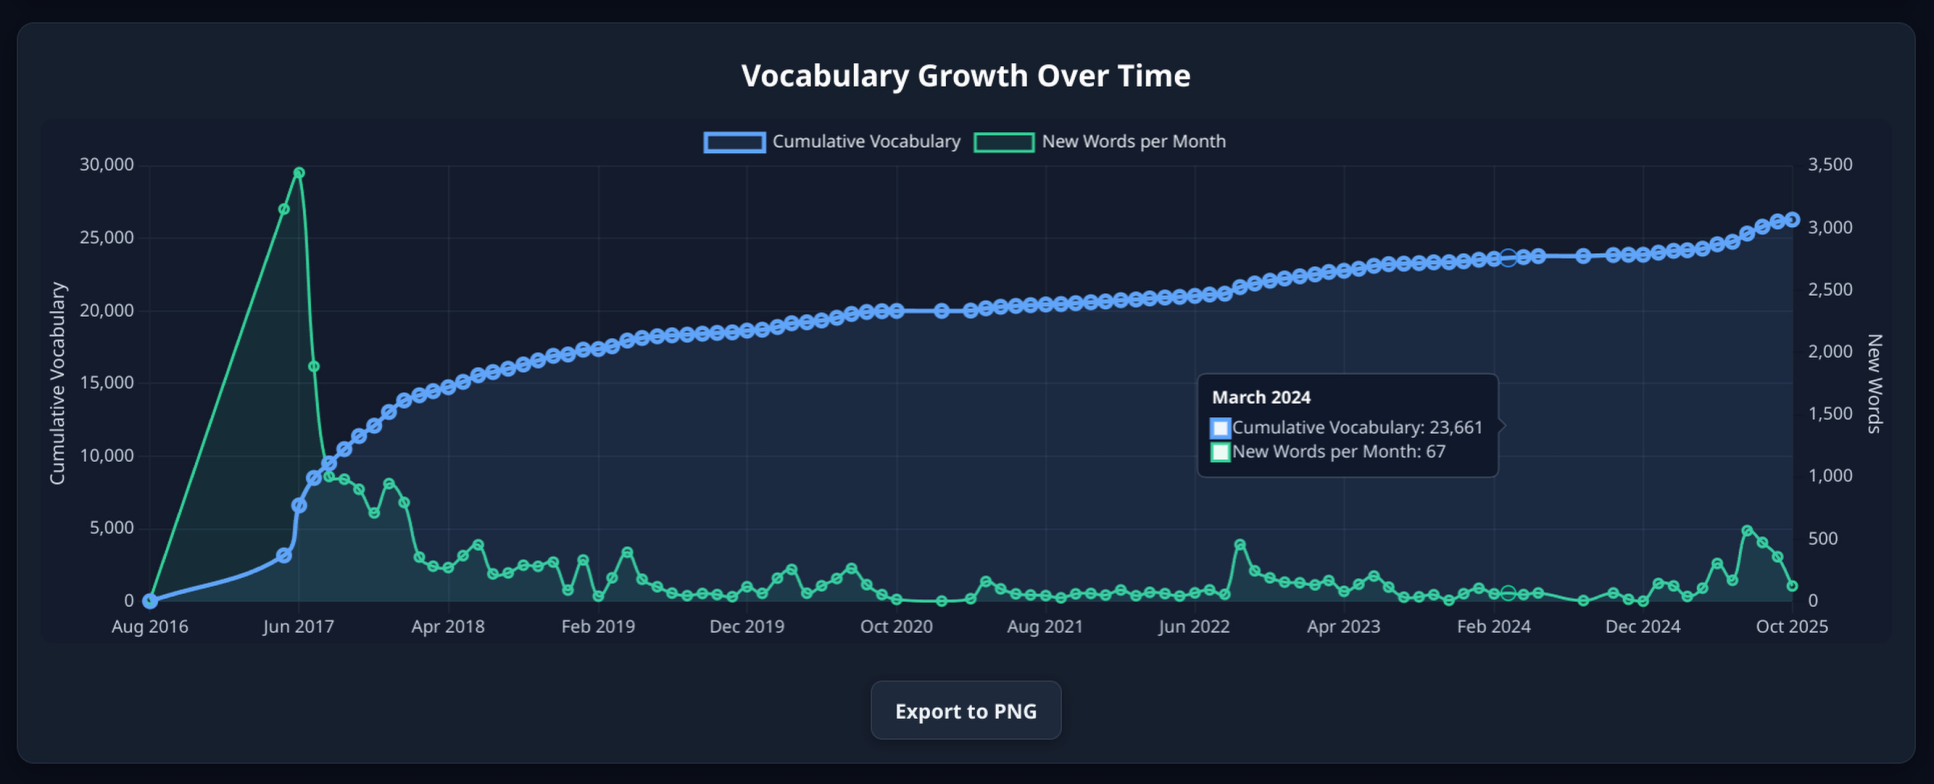
Task: Click the last blue data point at Oct 2025
Action: click(x=1792, y=220)
